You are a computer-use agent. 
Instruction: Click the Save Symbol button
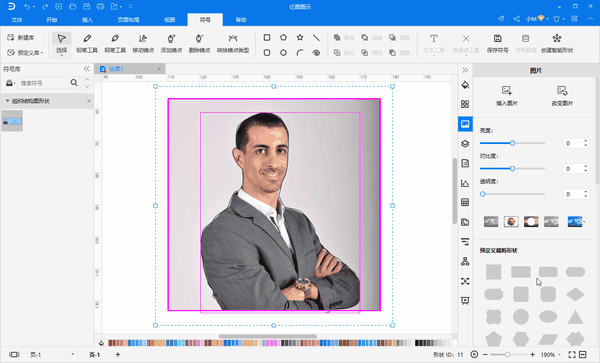pyautogui.click(x=497, y=43)
